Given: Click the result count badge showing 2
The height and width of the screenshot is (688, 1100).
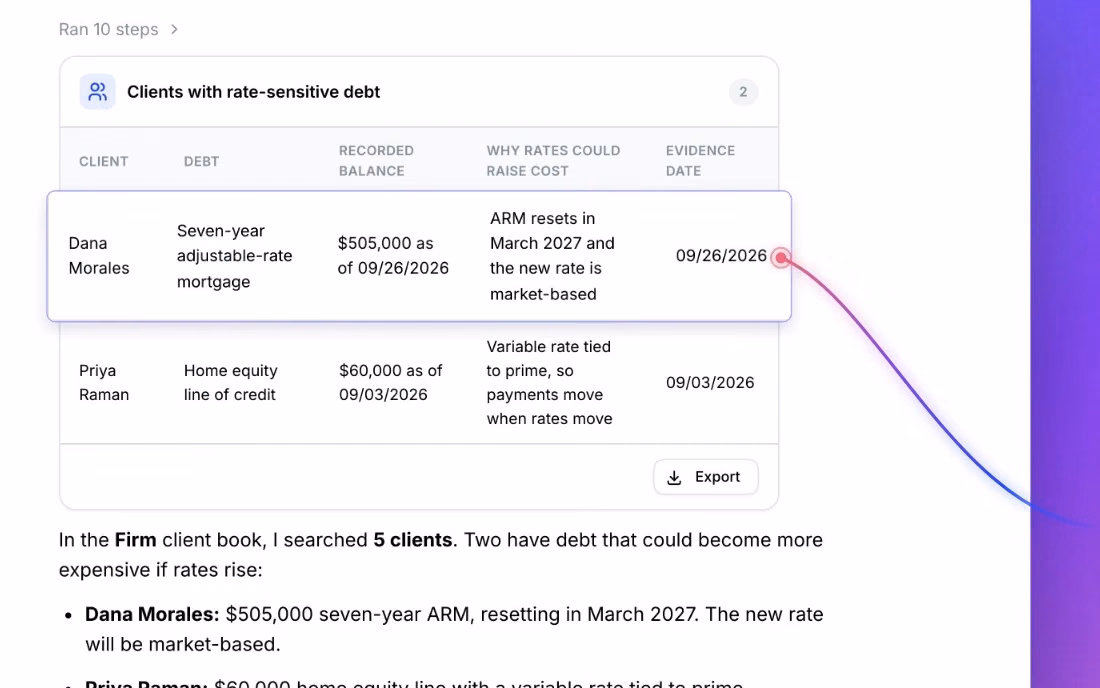Looking at the screenshot, I should 743,92.
